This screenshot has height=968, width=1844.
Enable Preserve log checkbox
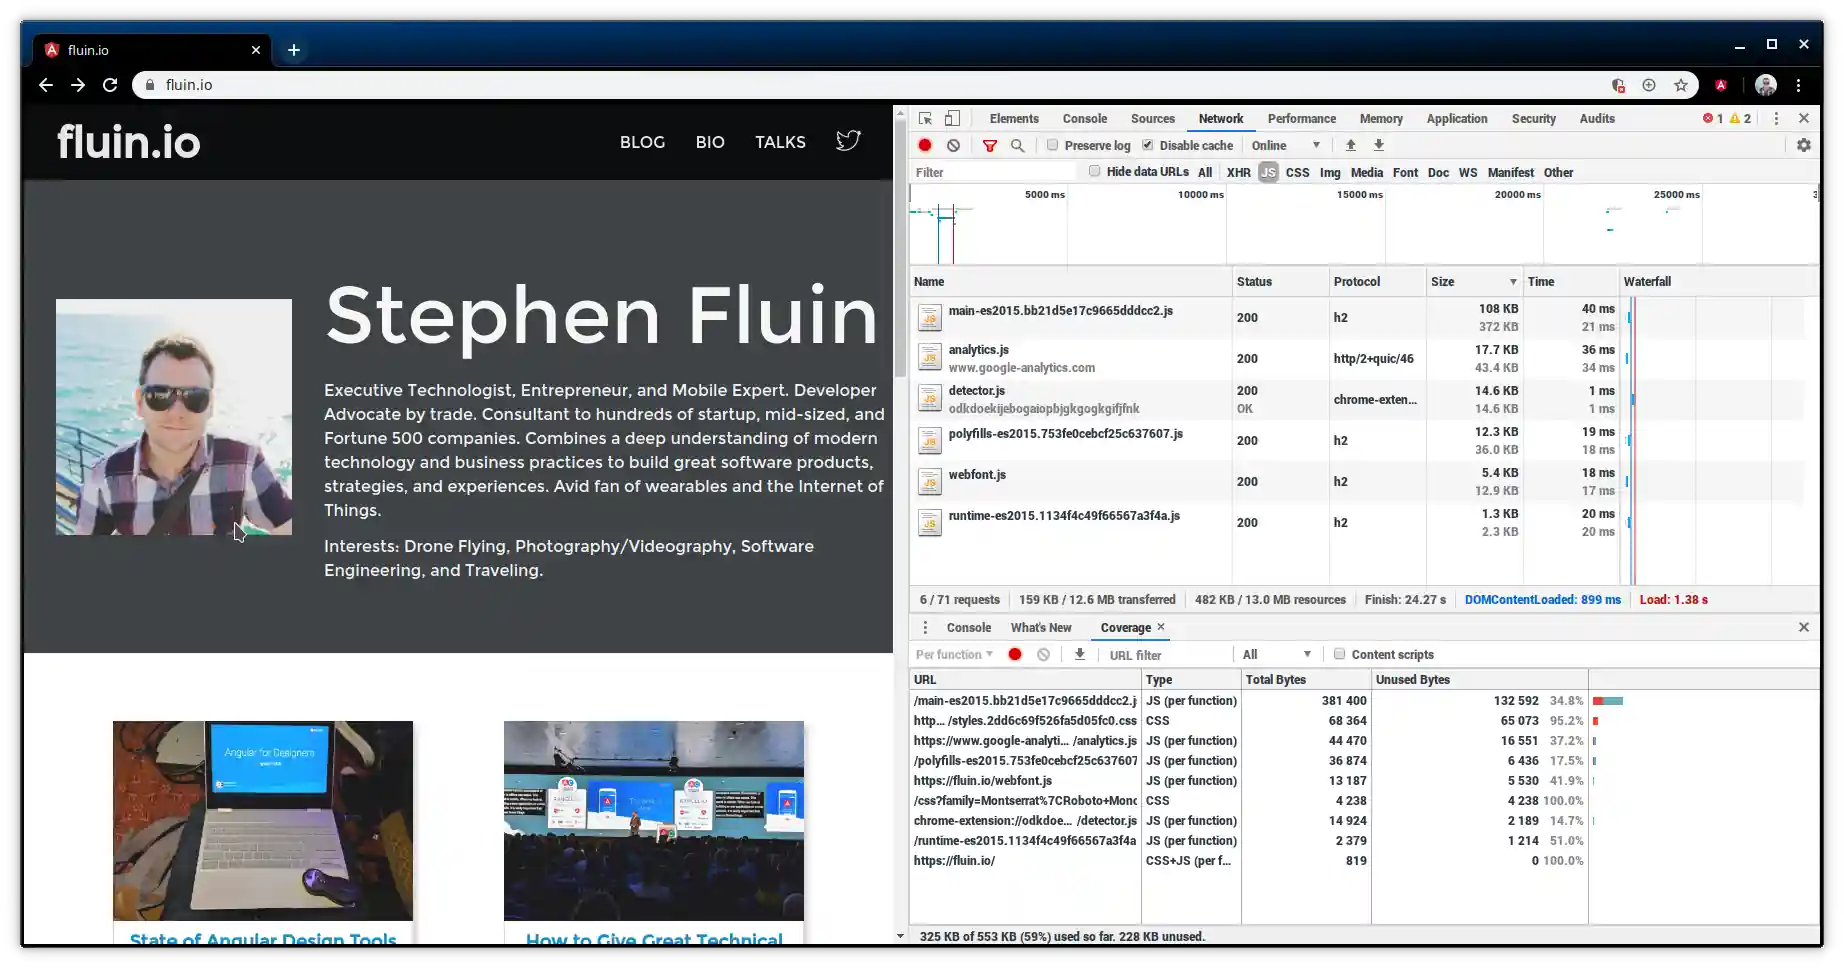tap(1053, 145)
